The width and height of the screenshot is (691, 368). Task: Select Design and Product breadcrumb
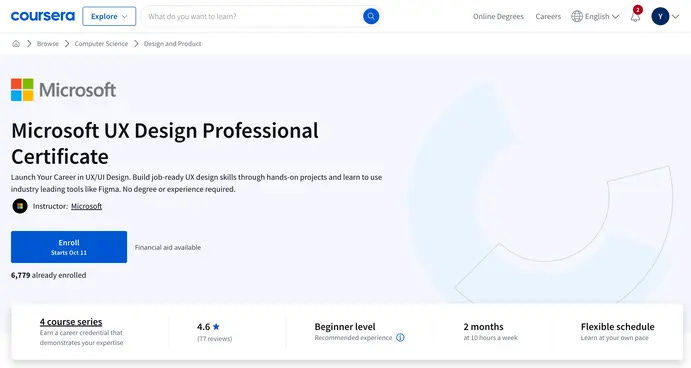(172, 44)
